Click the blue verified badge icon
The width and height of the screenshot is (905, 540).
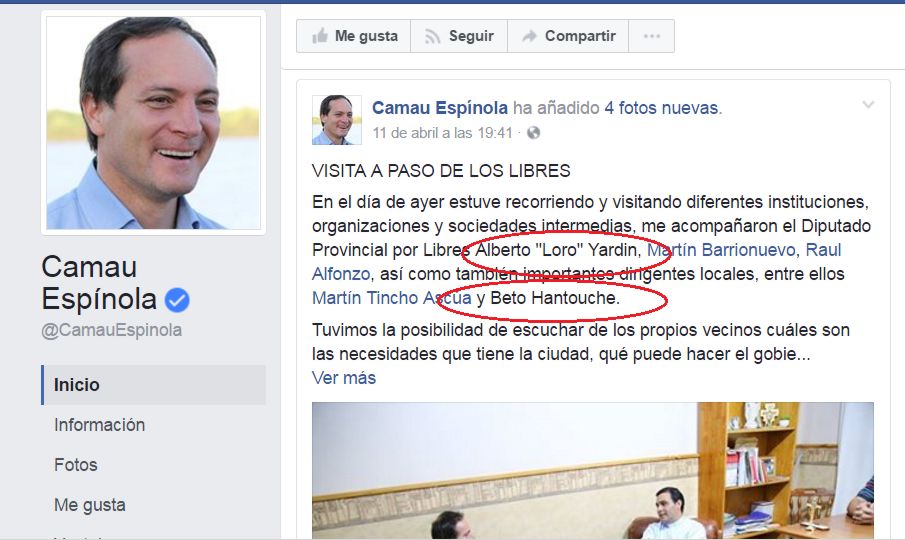pos(177,300)
